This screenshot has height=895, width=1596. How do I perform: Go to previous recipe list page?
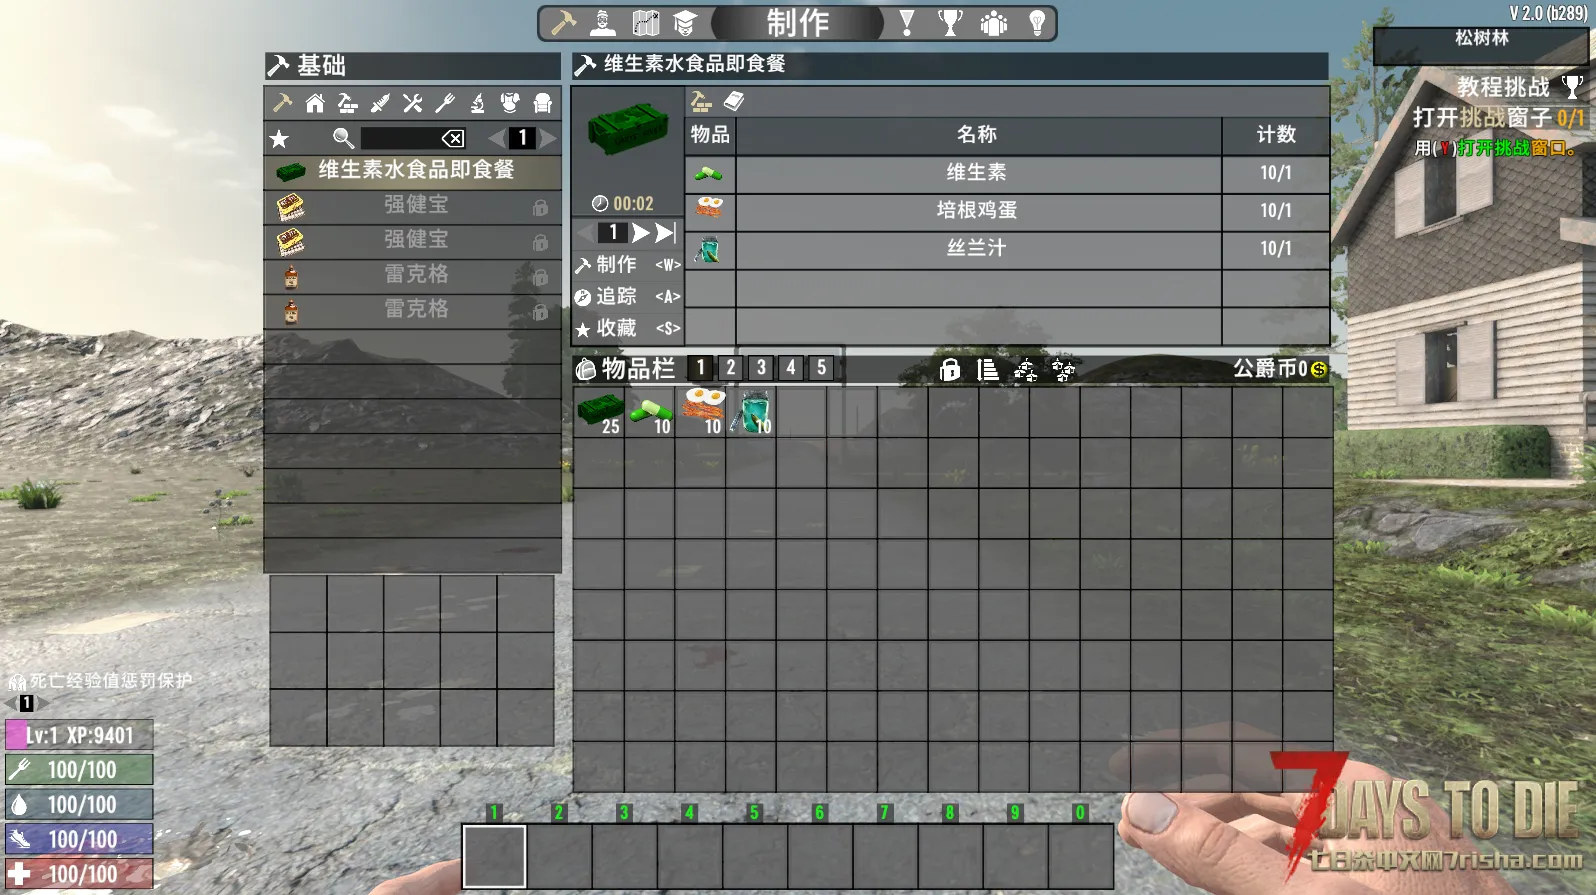click(497, 138)
